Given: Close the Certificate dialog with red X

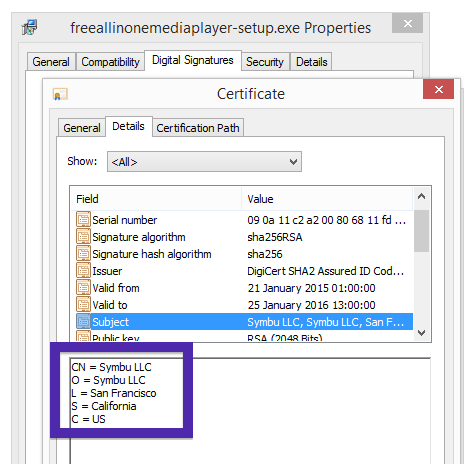Looking at the screenshot, I should pyautogui.click(x=438, y=89).
